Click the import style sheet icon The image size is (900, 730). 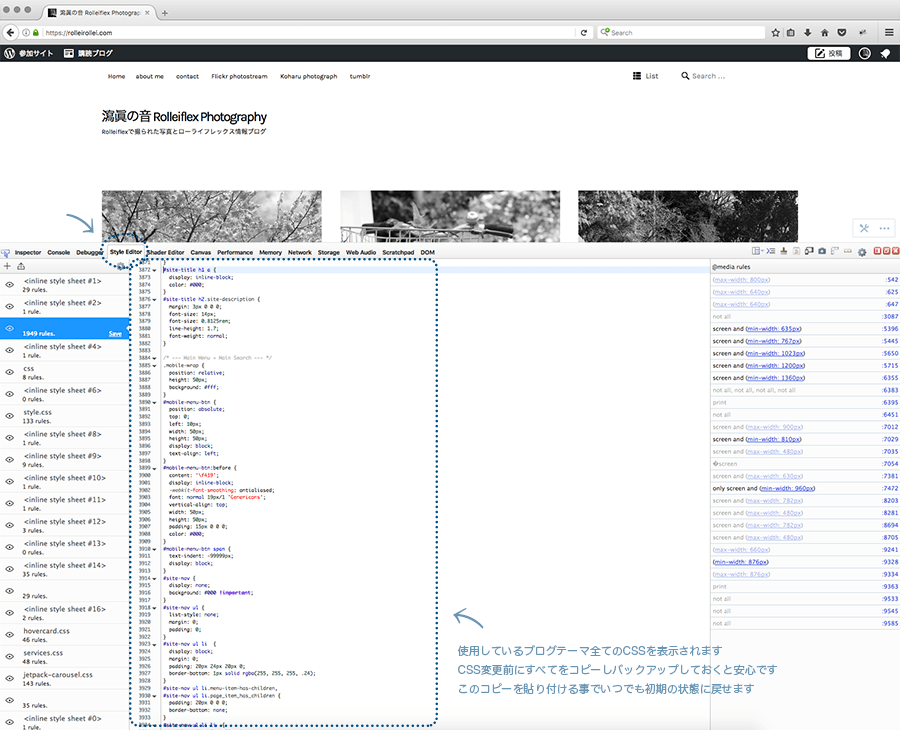(21, 267)
